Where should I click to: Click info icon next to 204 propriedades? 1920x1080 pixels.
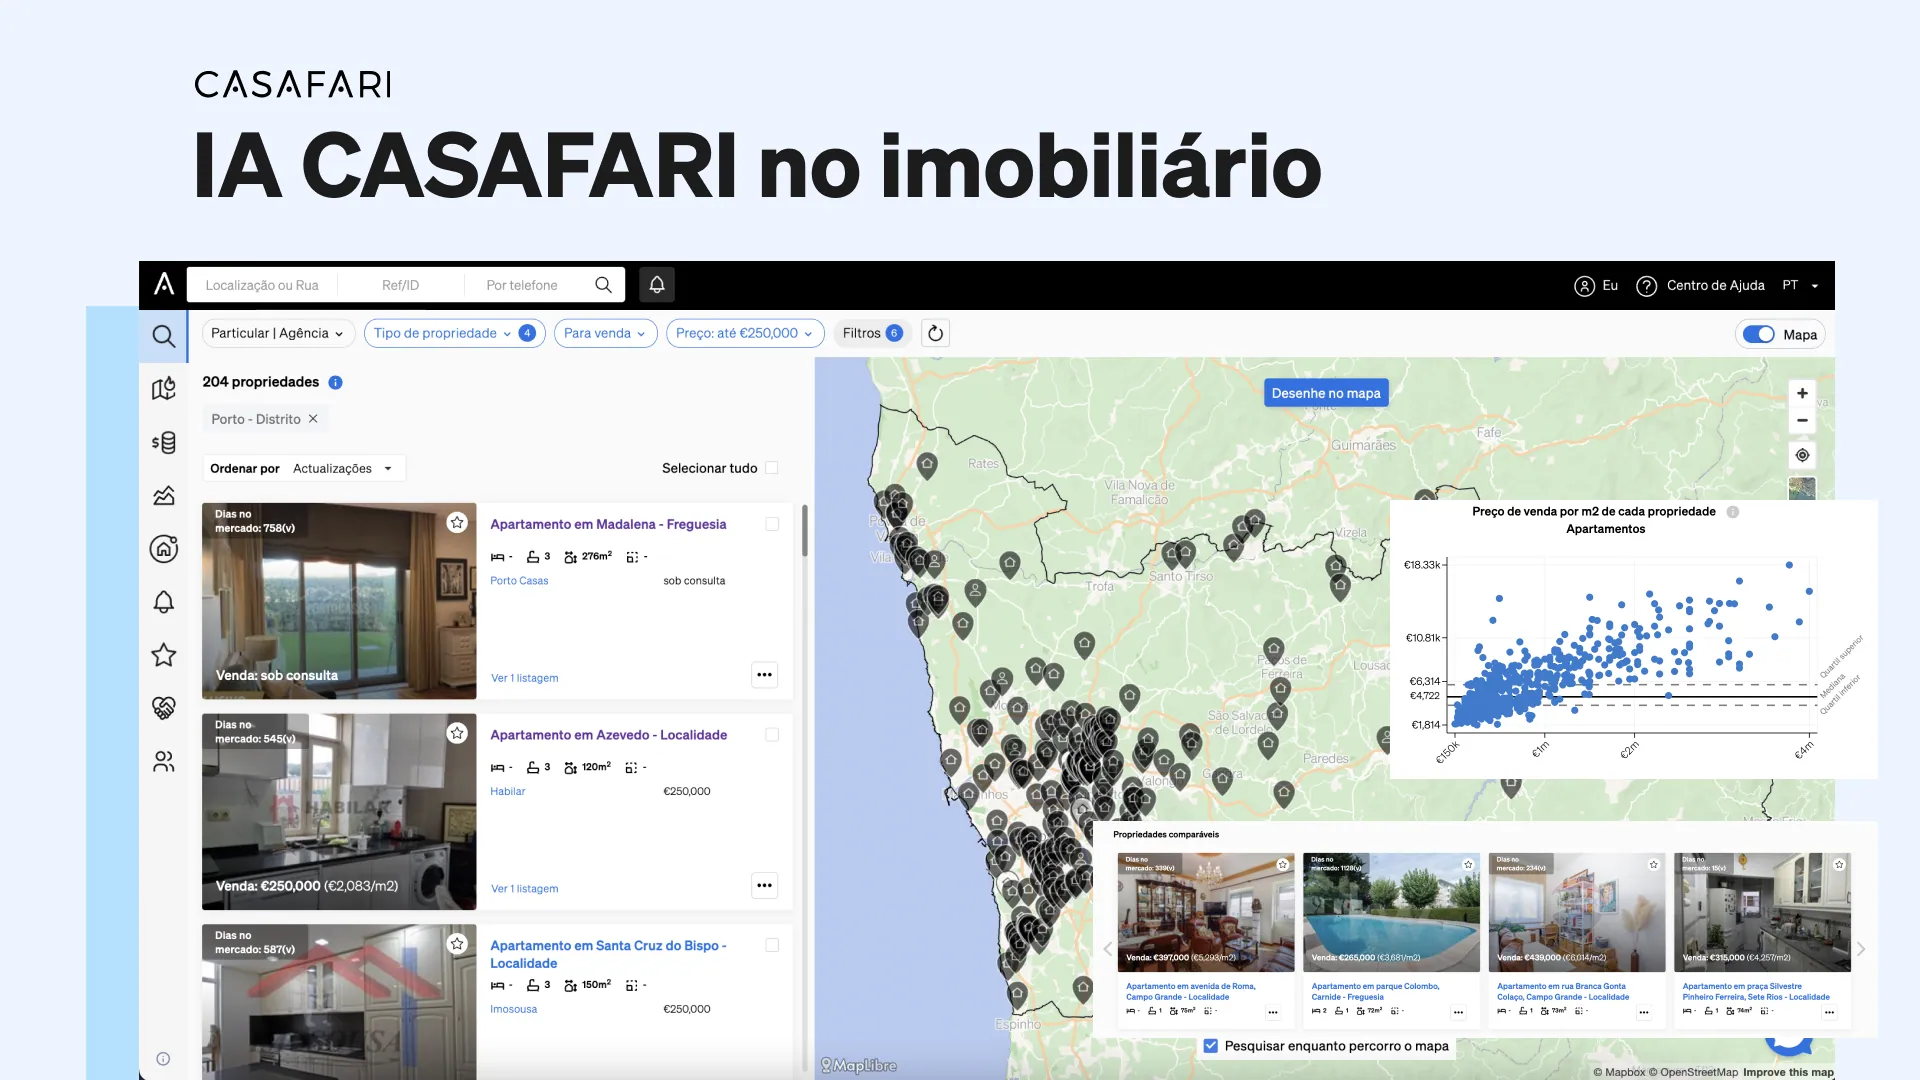tap(336, 382)
